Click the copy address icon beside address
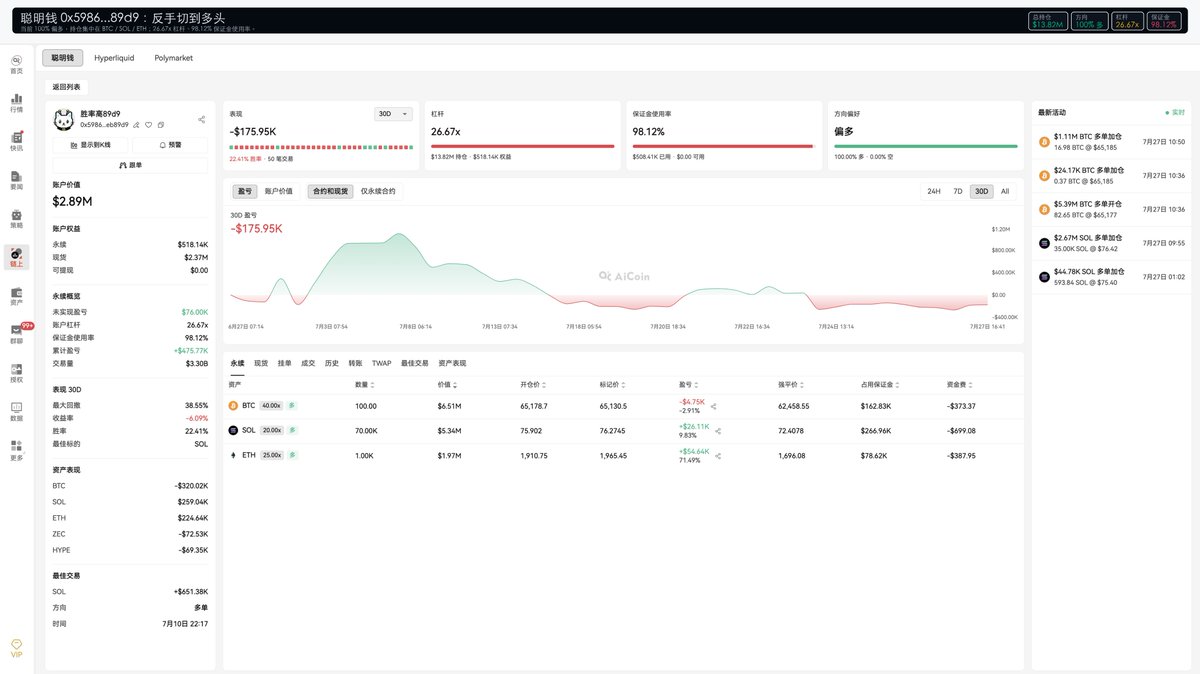The image size is (1200, 674). coord(160,125)
